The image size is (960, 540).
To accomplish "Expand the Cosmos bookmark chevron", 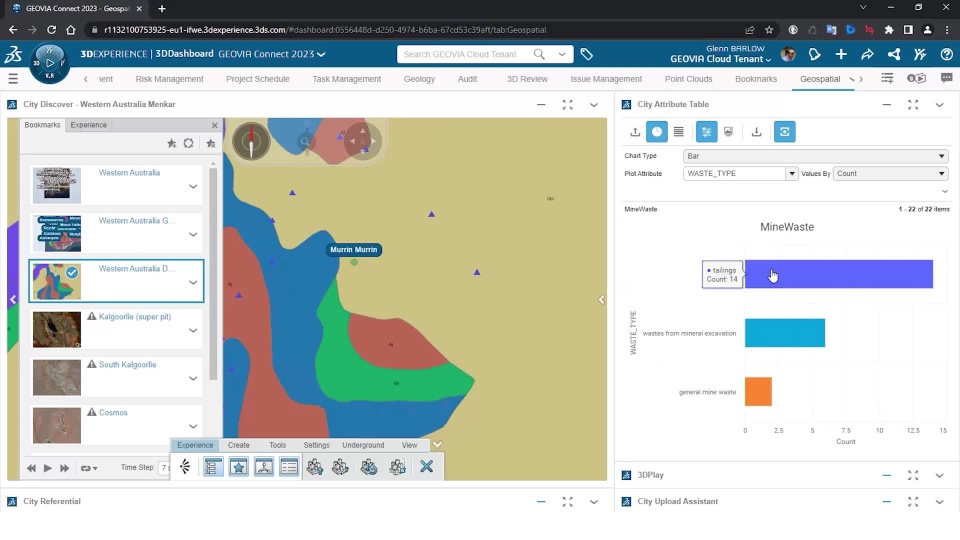I will point(193,426).
